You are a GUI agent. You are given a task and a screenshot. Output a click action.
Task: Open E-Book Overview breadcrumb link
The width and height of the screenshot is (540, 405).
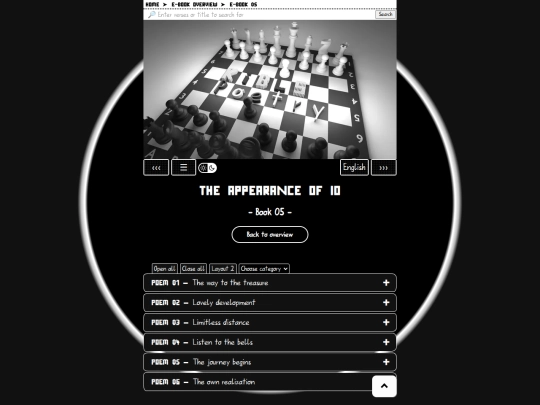pyautogui.click(x=195, y=4)
